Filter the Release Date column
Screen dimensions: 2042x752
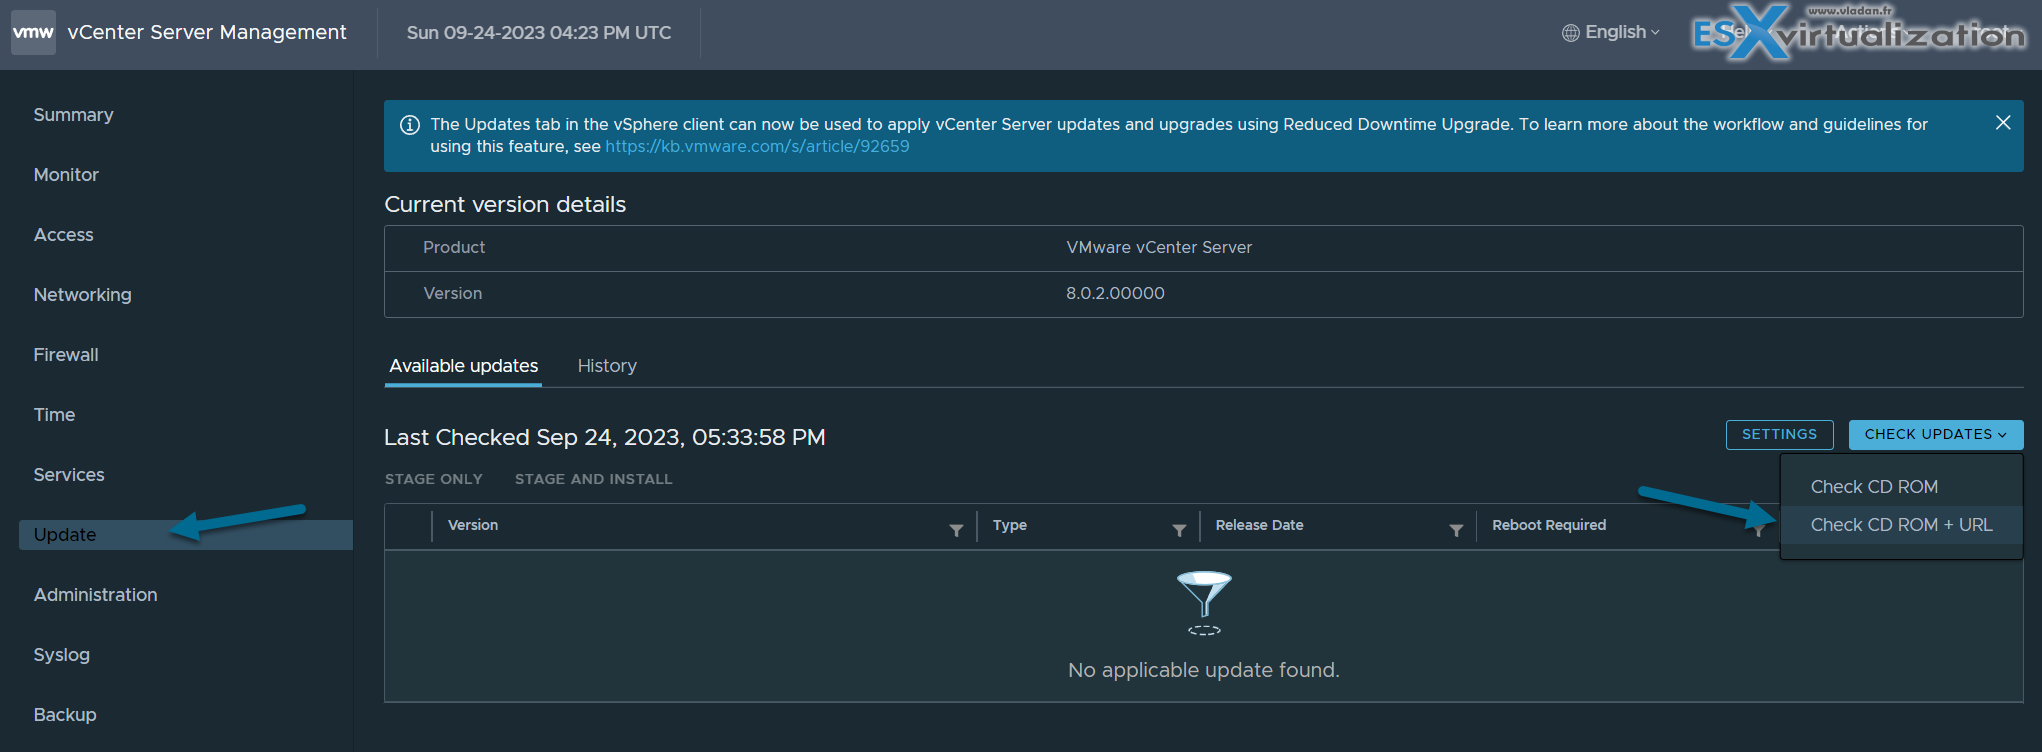pos(1456,530)
